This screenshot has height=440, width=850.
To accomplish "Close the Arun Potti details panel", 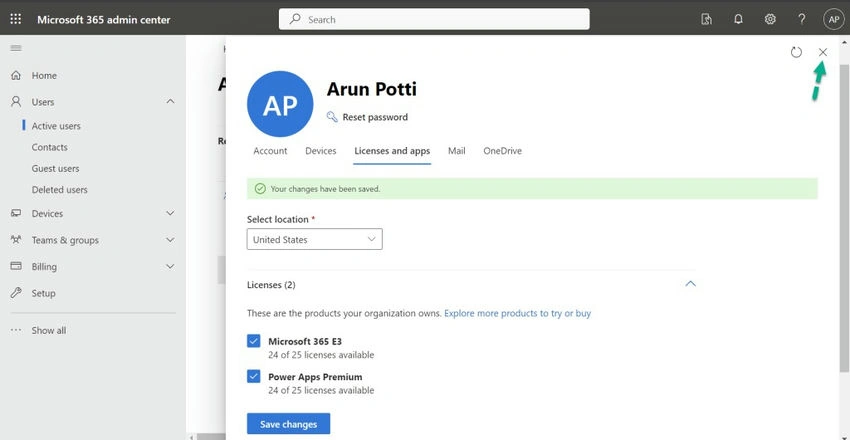I will click(823, 52).
